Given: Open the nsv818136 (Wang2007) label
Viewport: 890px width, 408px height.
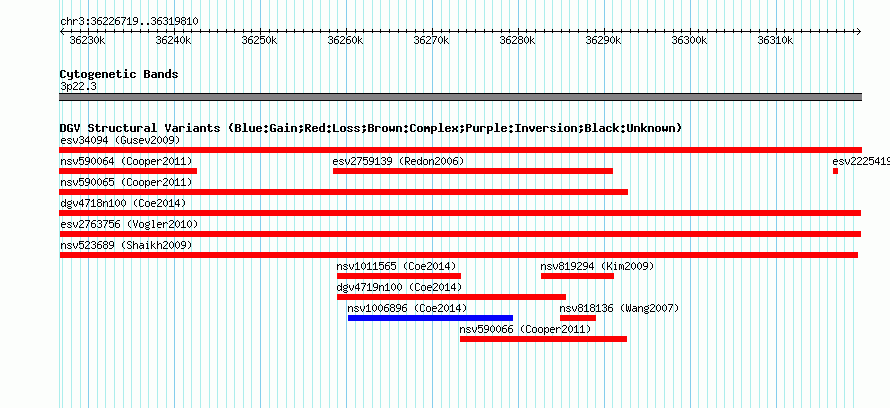Looking at the screenshot, I should tap(619, 308).
